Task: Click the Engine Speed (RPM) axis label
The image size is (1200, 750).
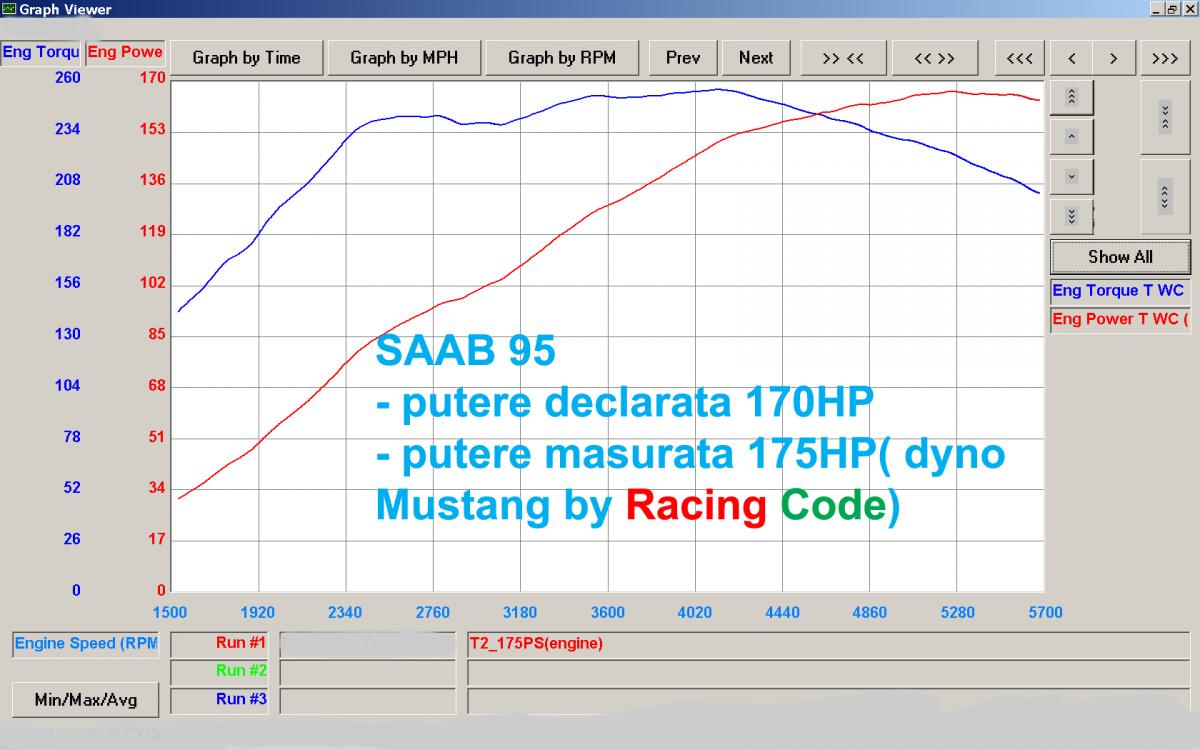Action: point(85,644)
